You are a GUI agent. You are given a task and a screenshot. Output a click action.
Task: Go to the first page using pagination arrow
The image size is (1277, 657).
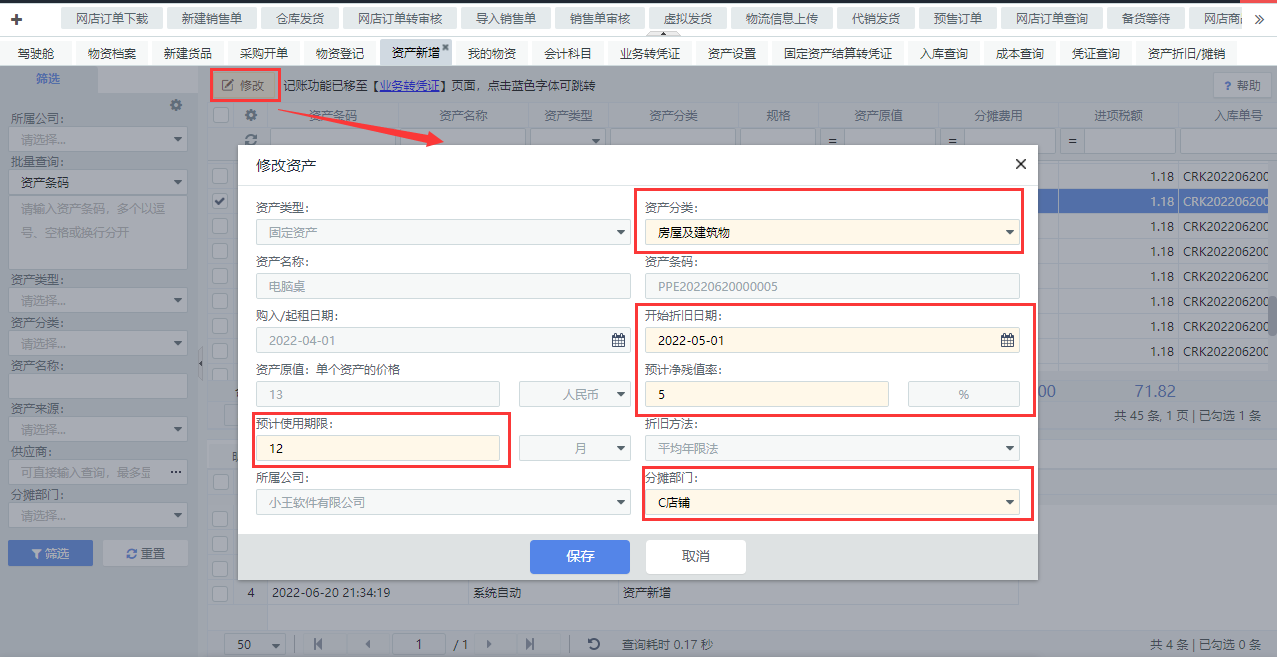click(x=318, y=645)
